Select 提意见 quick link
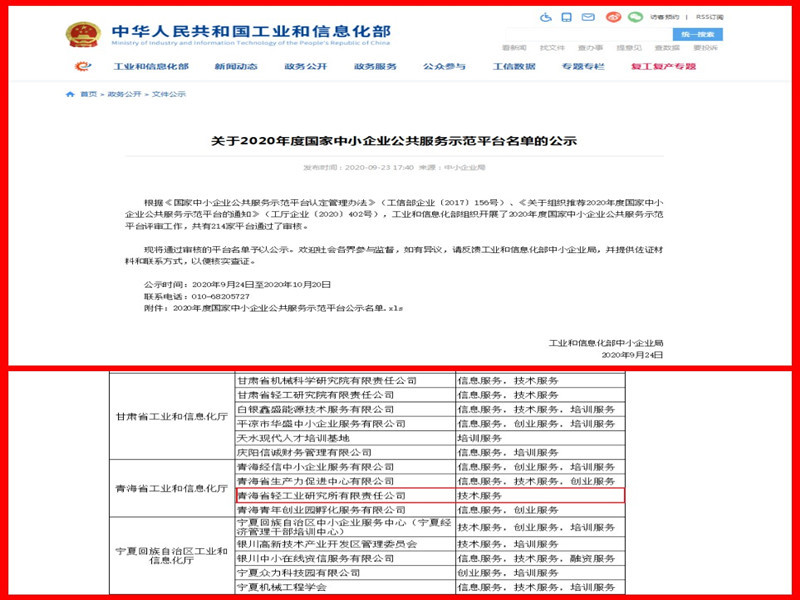 (x=629, y=48)
